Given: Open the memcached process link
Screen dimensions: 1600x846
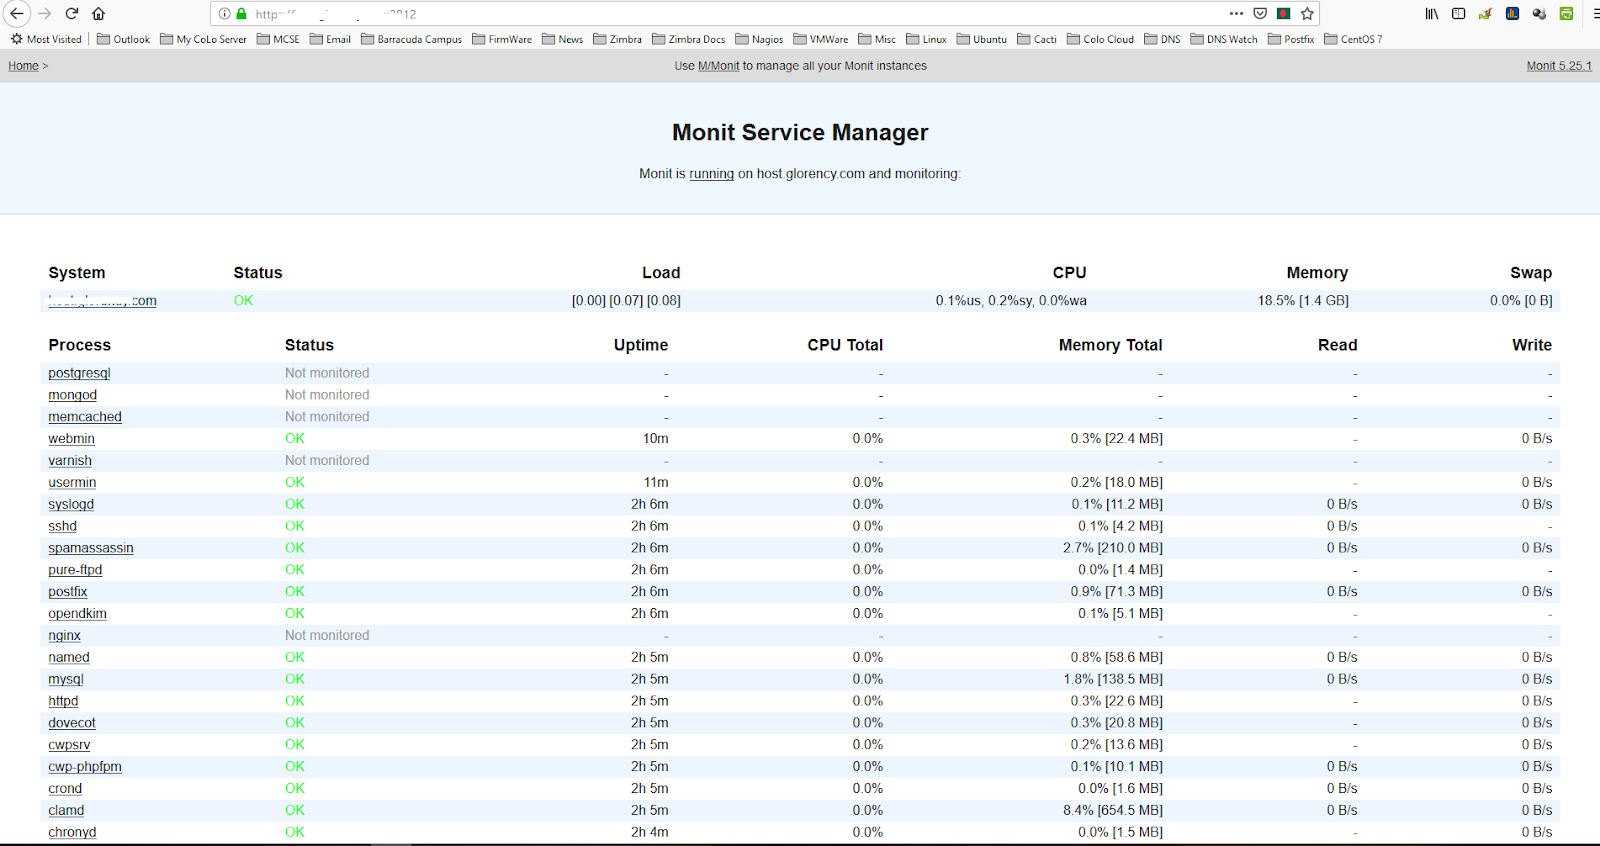Looking at the screenshot, I should [x=85, y=417].
